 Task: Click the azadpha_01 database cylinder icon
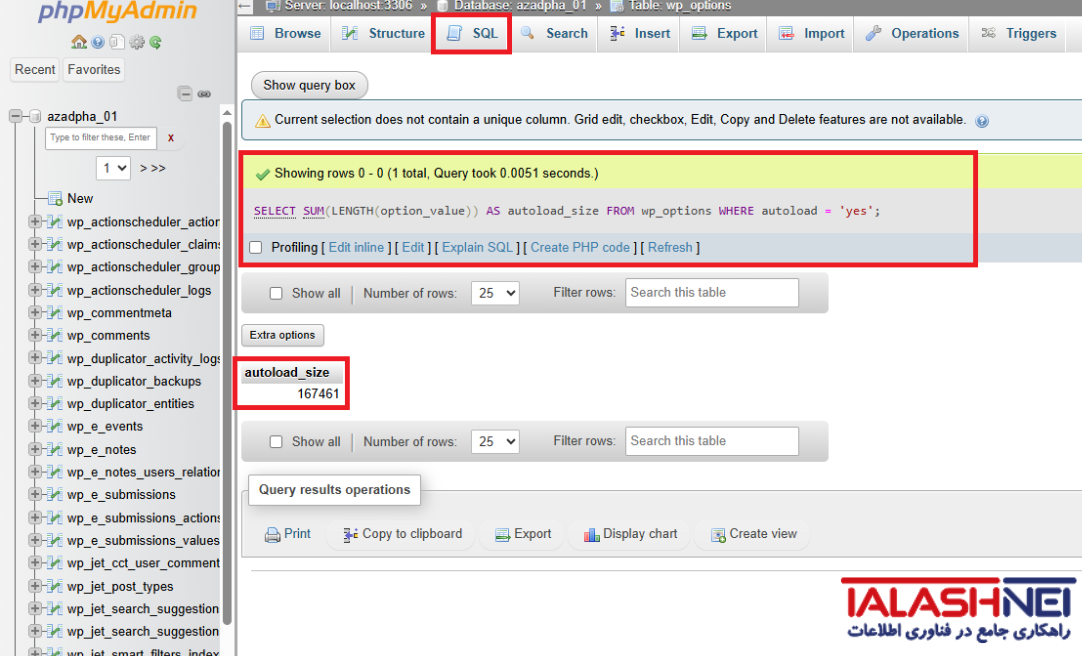35,116
